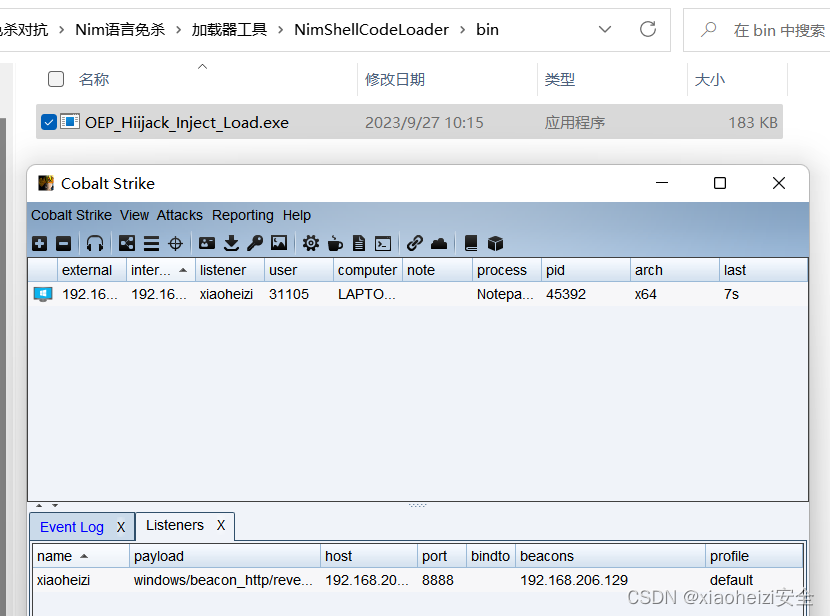Click the LAPTO... computer cell
This screenshot has width=830, height=616.
click(367, 294)
